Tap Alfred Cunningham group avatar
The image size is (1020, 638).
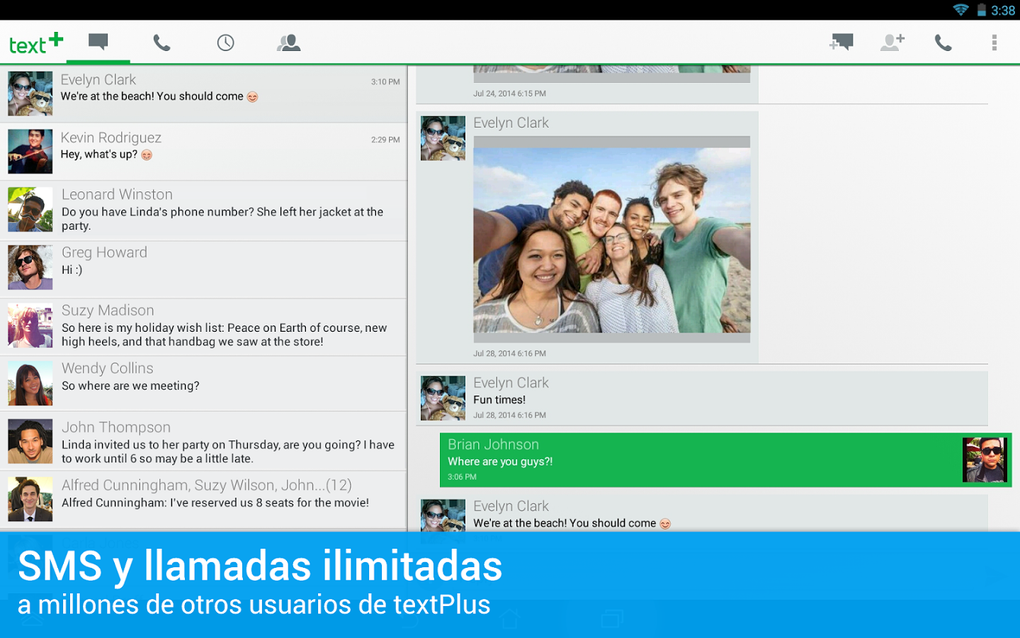(30, 499)
